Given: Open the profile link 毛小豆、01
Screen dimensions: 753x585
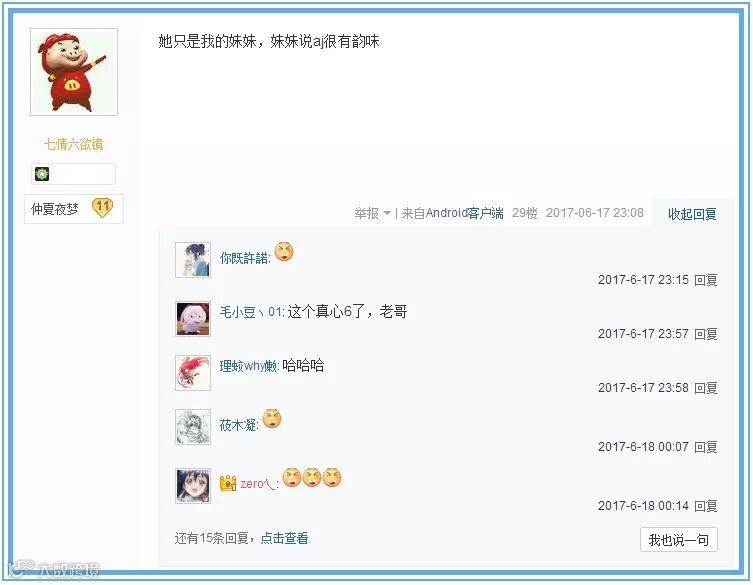Looking at the screenshot, I should [x=252, y=312].
